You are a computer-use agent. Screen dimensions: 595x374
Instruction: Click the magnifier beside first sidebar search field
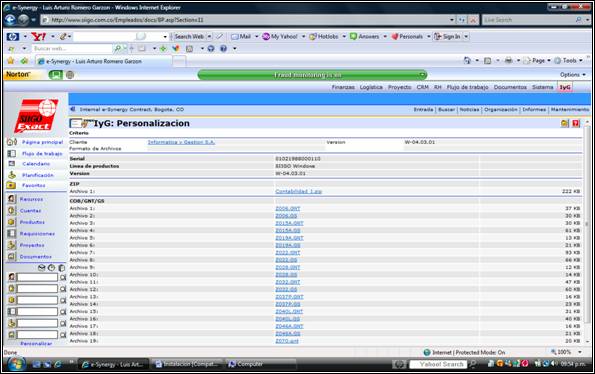tap(63, 278)
